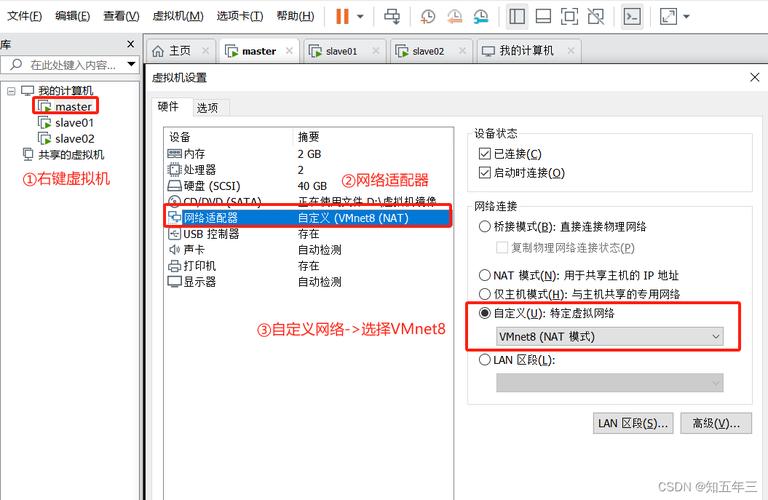Open the 虚拟机(M) menu
Screen dimensions: 768x500
[x=177, y=16]
